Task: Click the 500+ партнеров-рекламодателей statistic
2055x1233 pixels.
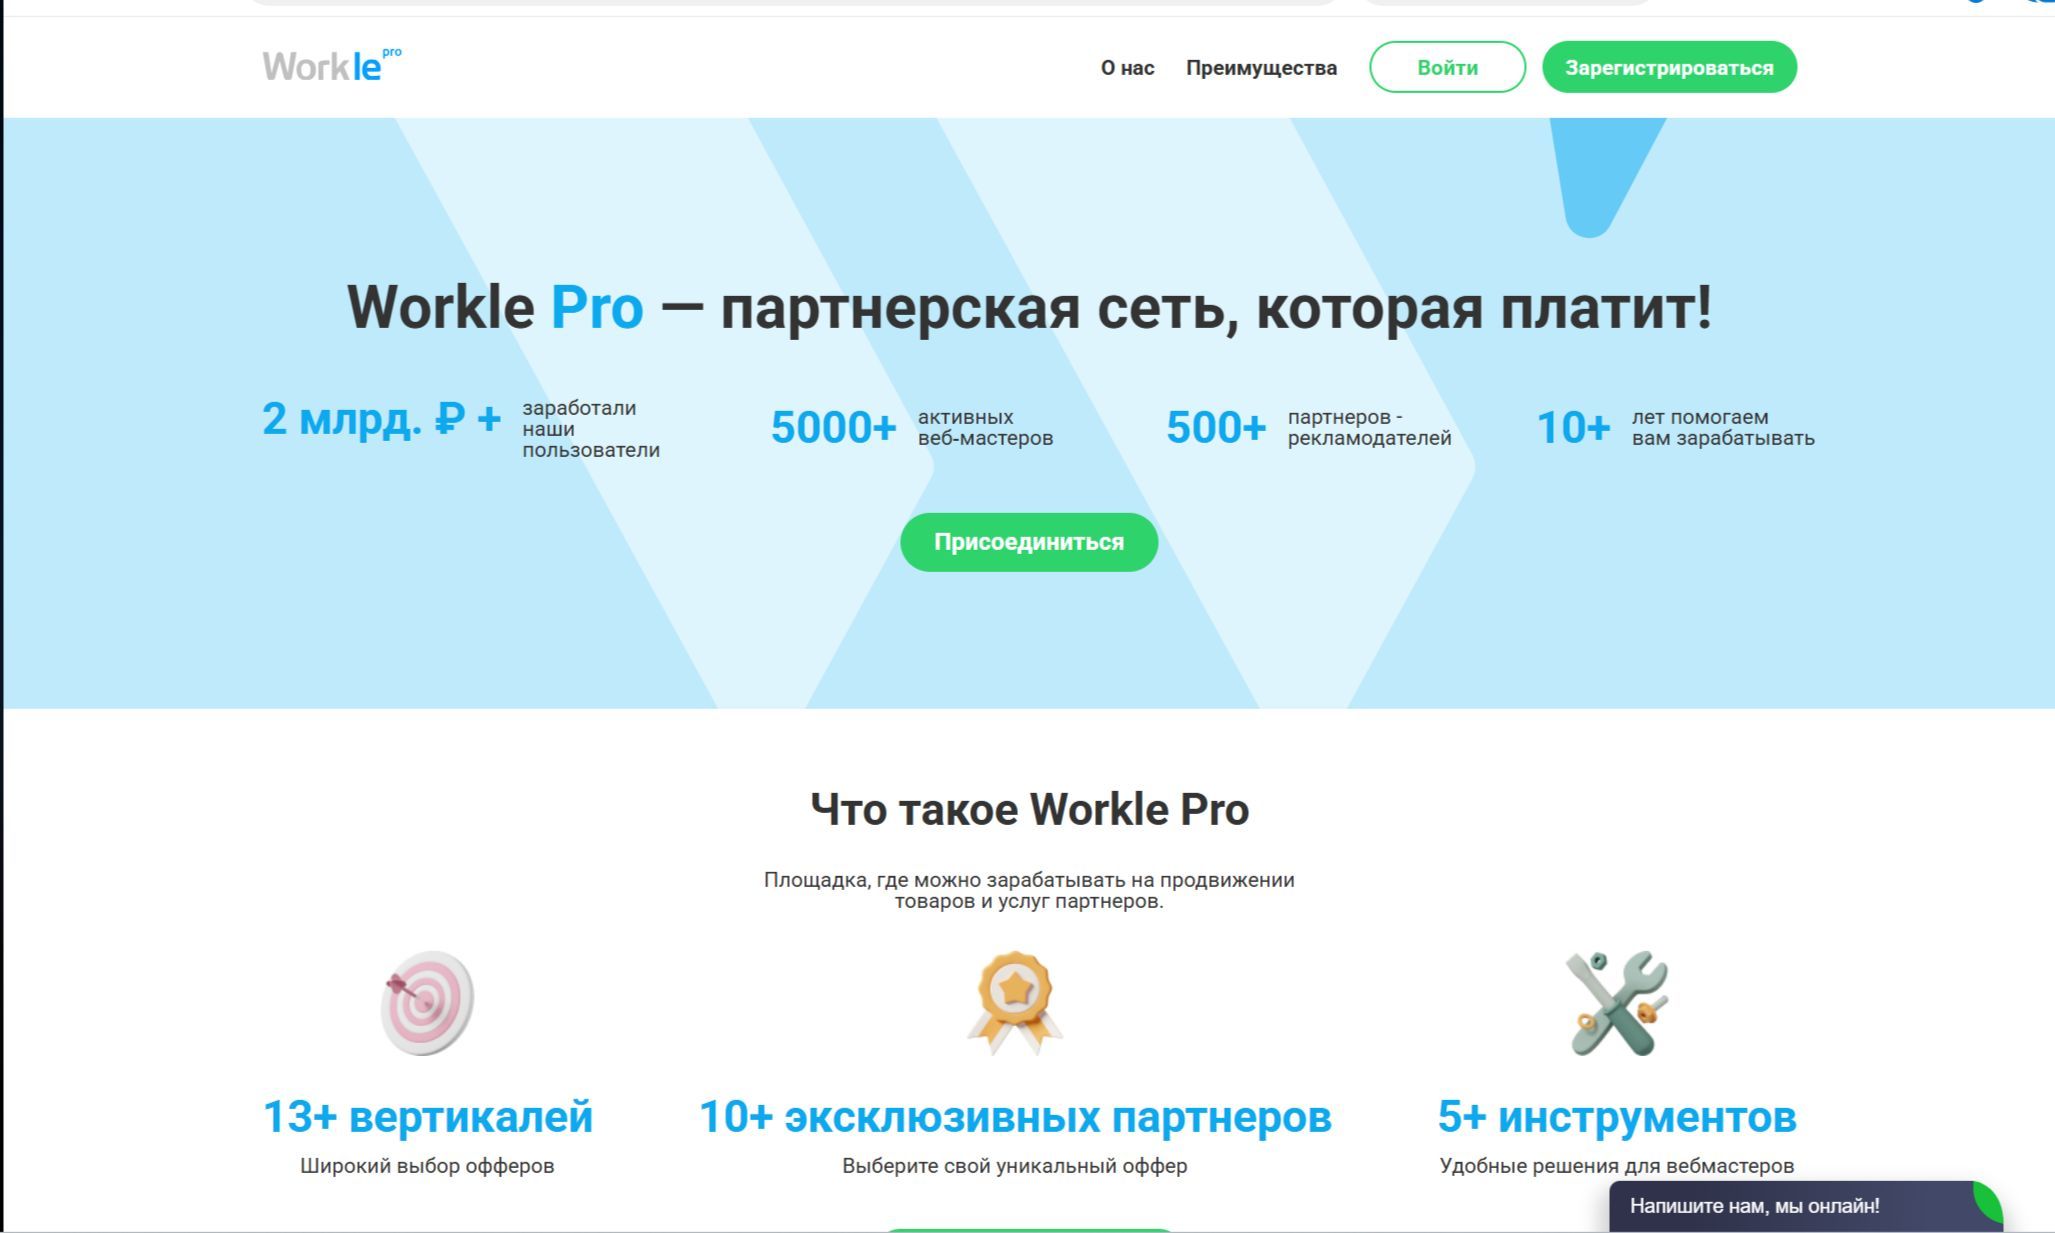Action: (1215, 428)
